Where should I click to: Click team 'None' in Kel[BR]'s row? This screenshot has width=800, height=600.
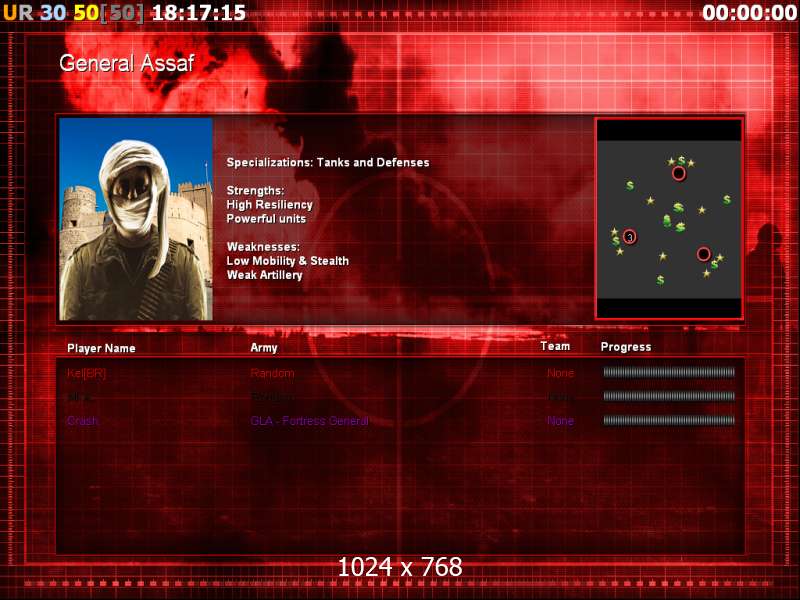pyautogui.click(x=560, y=373)
